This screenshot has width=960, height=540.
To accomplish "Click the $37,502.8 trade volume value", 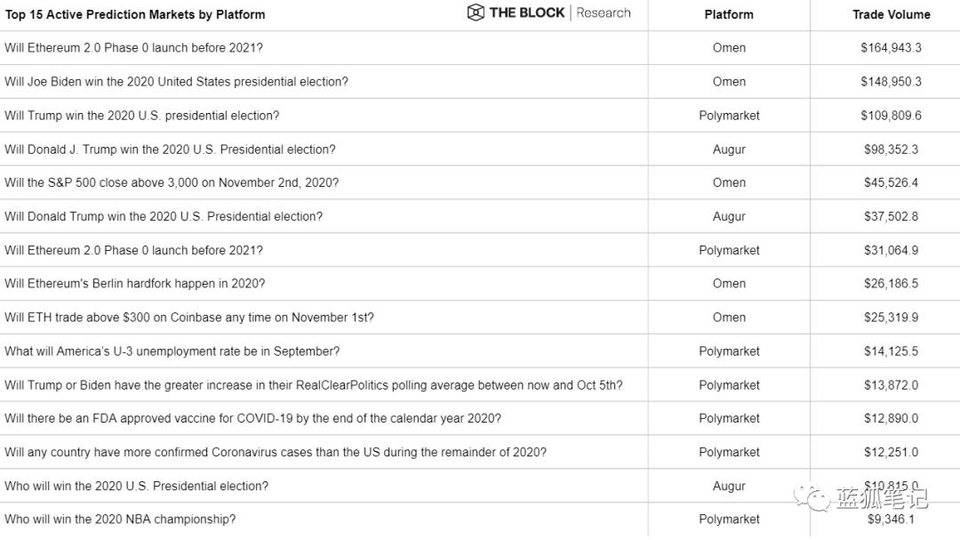I will (890, 216).
